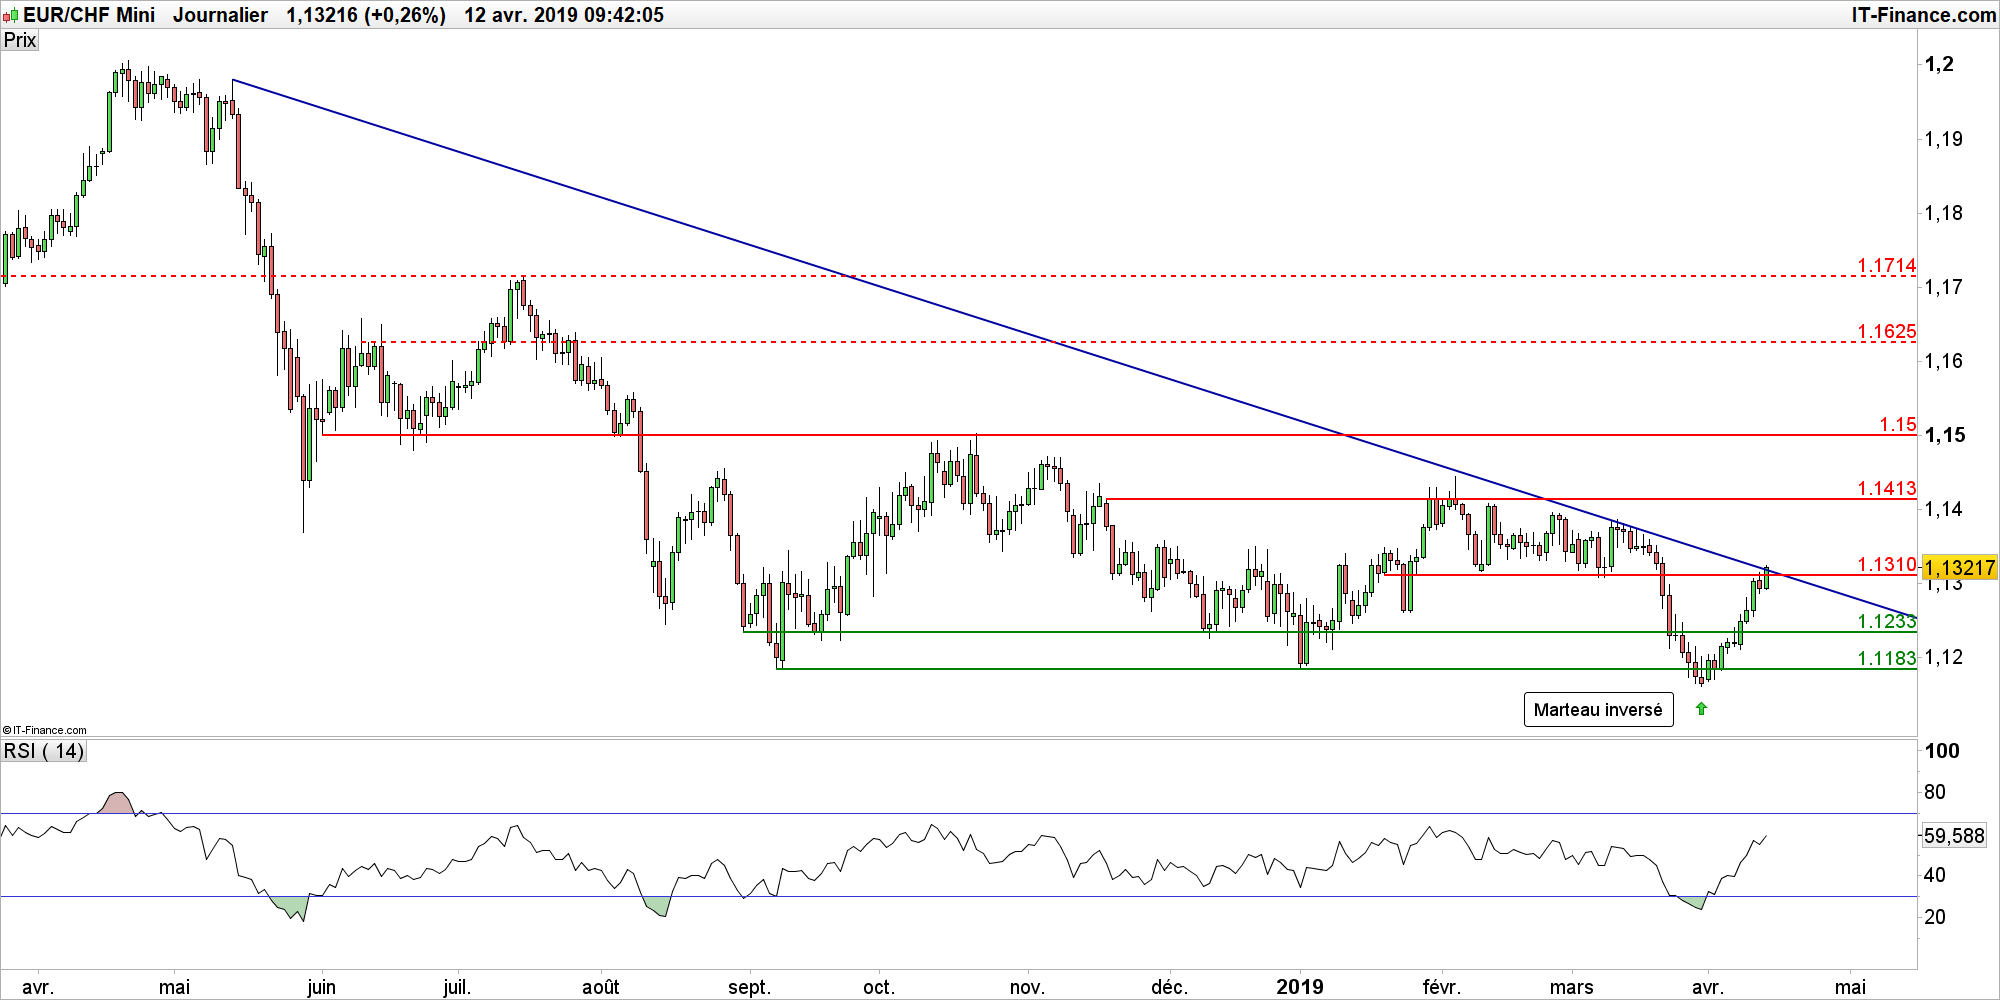Viewport: 2000px width, 1000px height.
Task: Click the 1,13216 (+0,26%) price quote
Action: (x=366, y=15)
